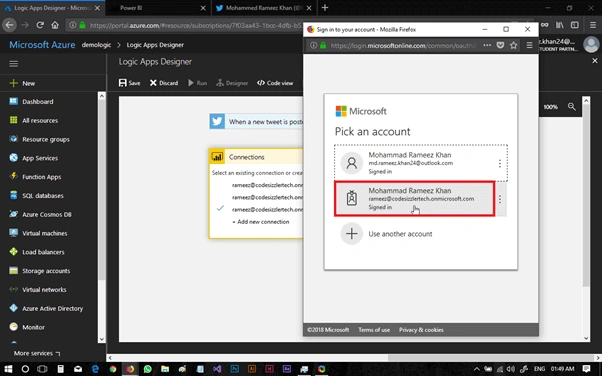Click the taskbar volume icon
This screenshot has width=602, height=376.
pos(511,369)
